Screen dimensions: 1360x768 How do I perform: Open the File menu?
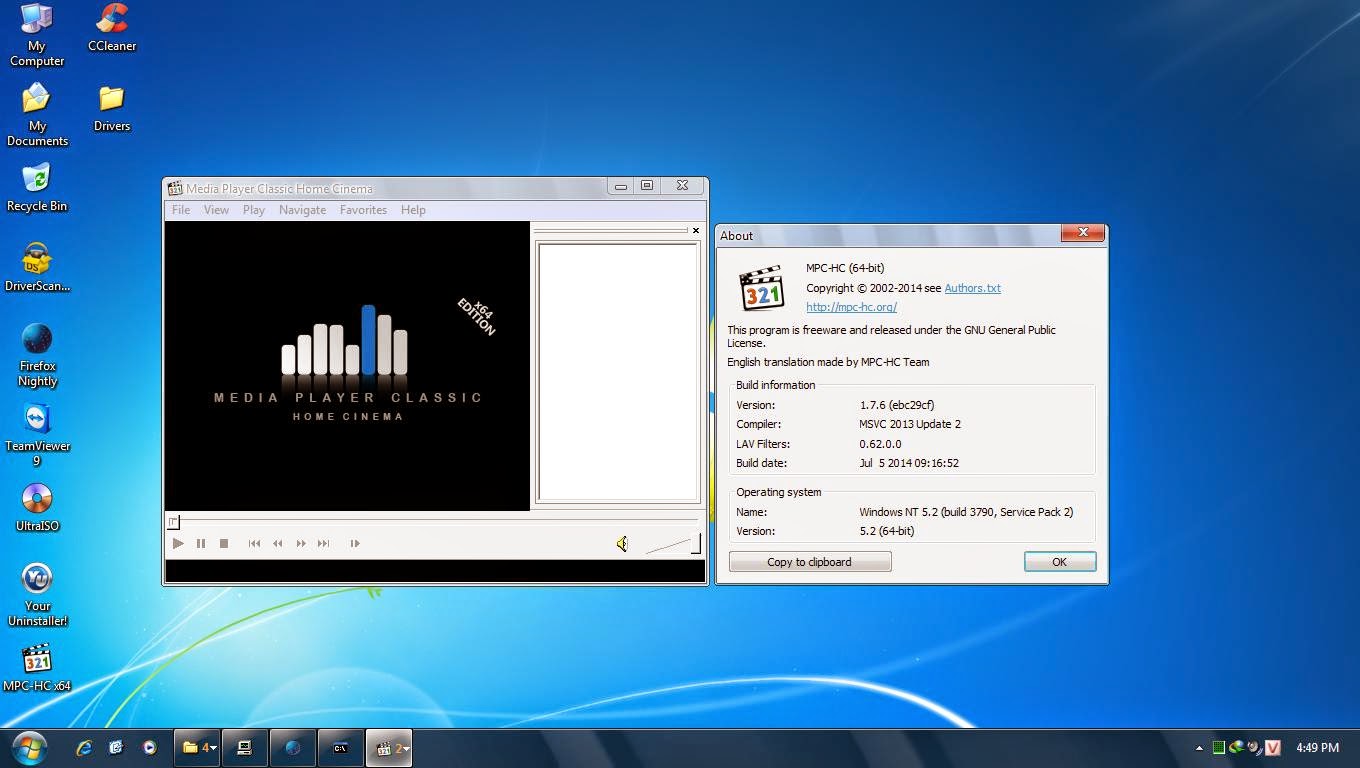(x=181, y=210)
